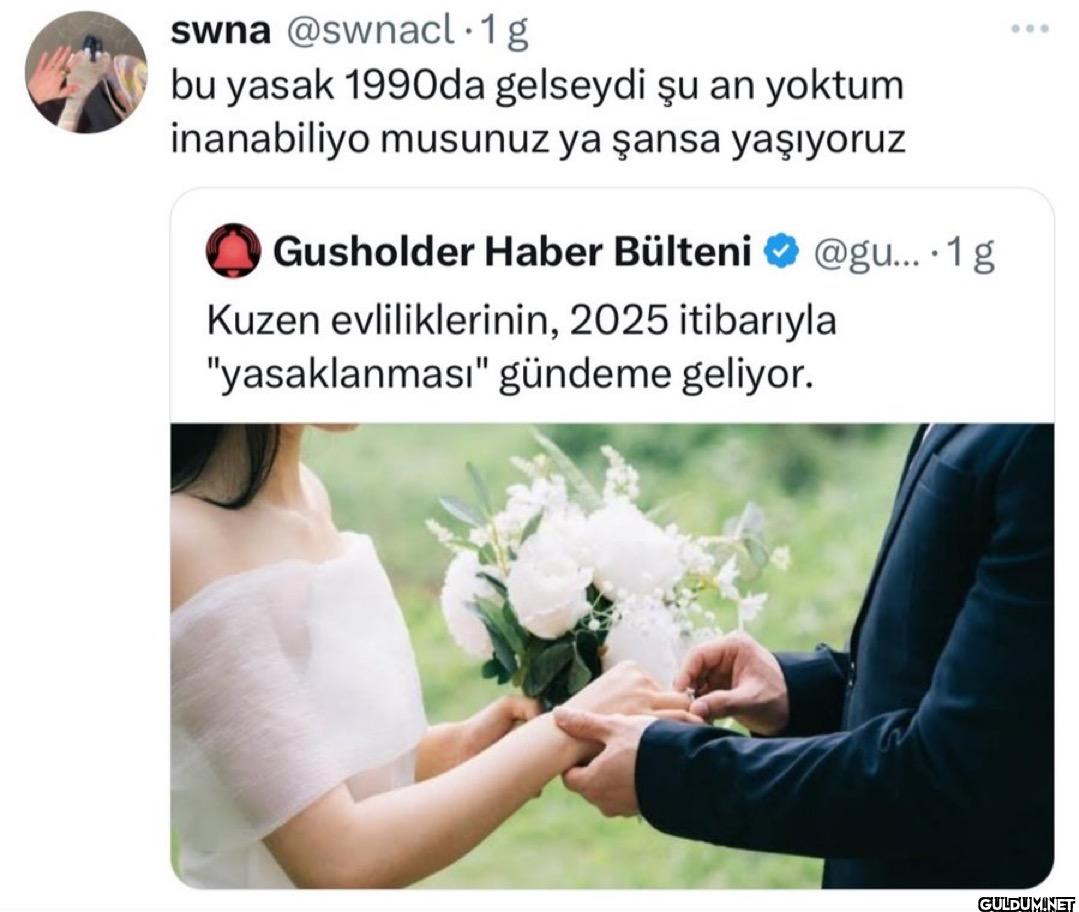
Task: Open swna's profile avatar
Action: click(86, 72)
